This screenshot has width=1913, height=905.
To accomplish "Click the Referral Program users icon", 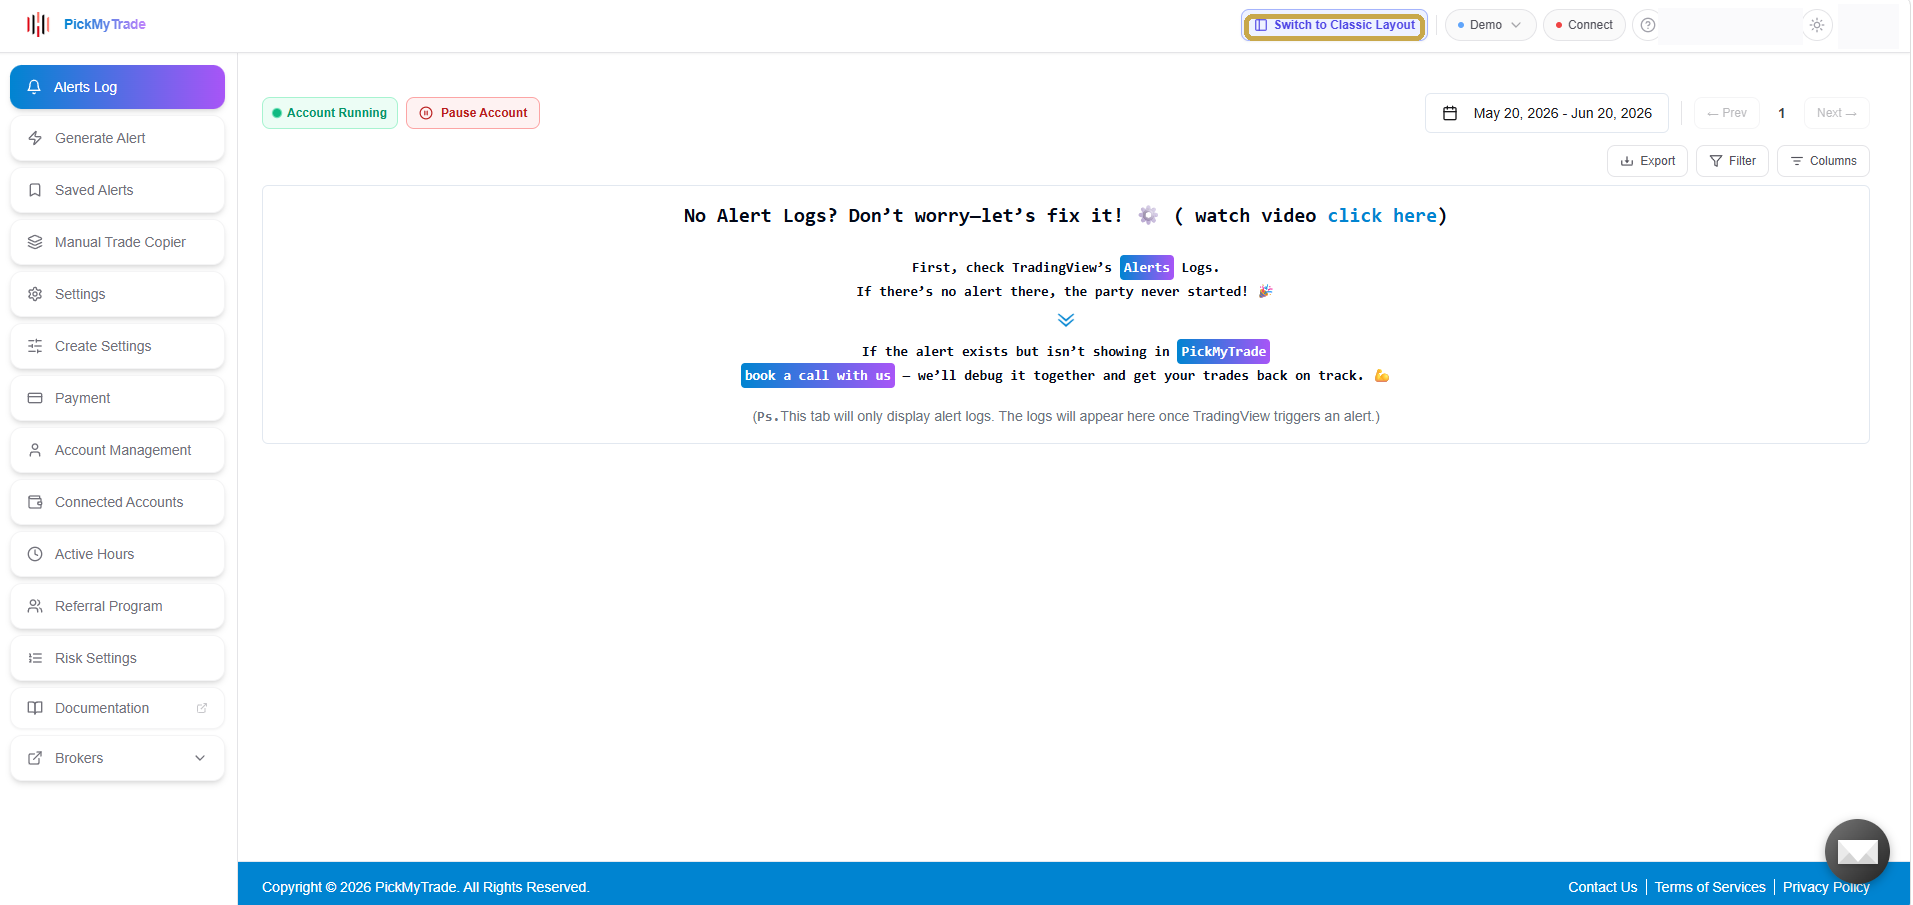I will click(x=35, y=606).
